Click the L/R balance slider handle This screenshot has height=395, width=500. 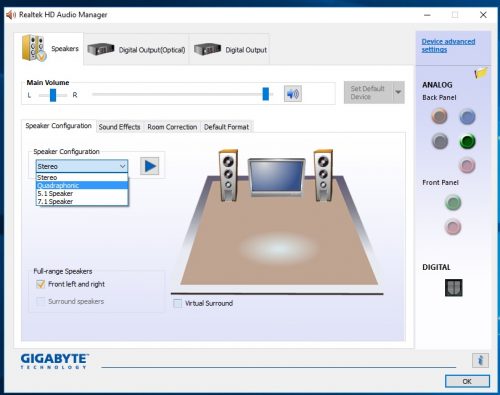click(x=53, y=95)
